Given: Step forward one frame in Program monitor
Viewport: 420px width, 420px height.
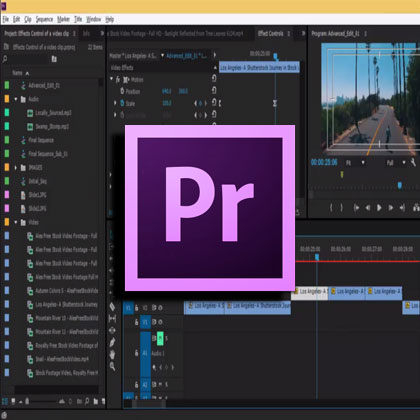Looking at the screenshot, I should coord(391,208).
